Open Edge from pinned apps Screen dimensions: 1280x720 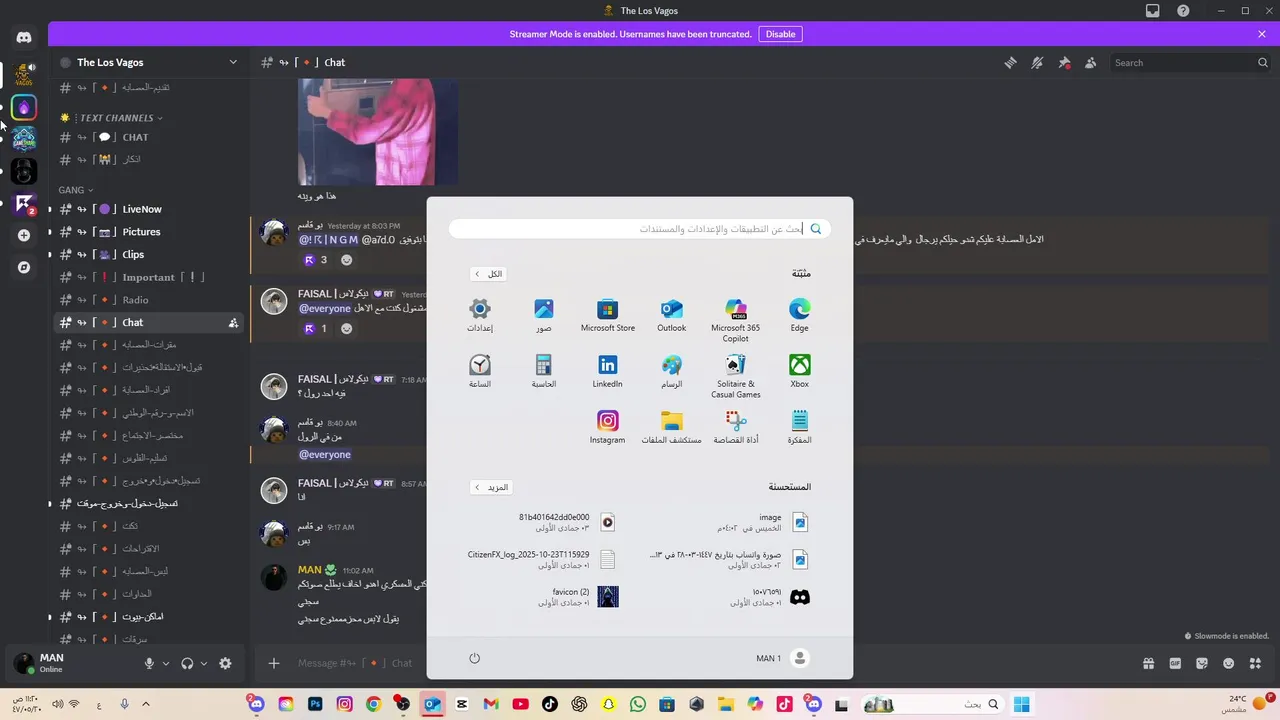coord(800,316)
